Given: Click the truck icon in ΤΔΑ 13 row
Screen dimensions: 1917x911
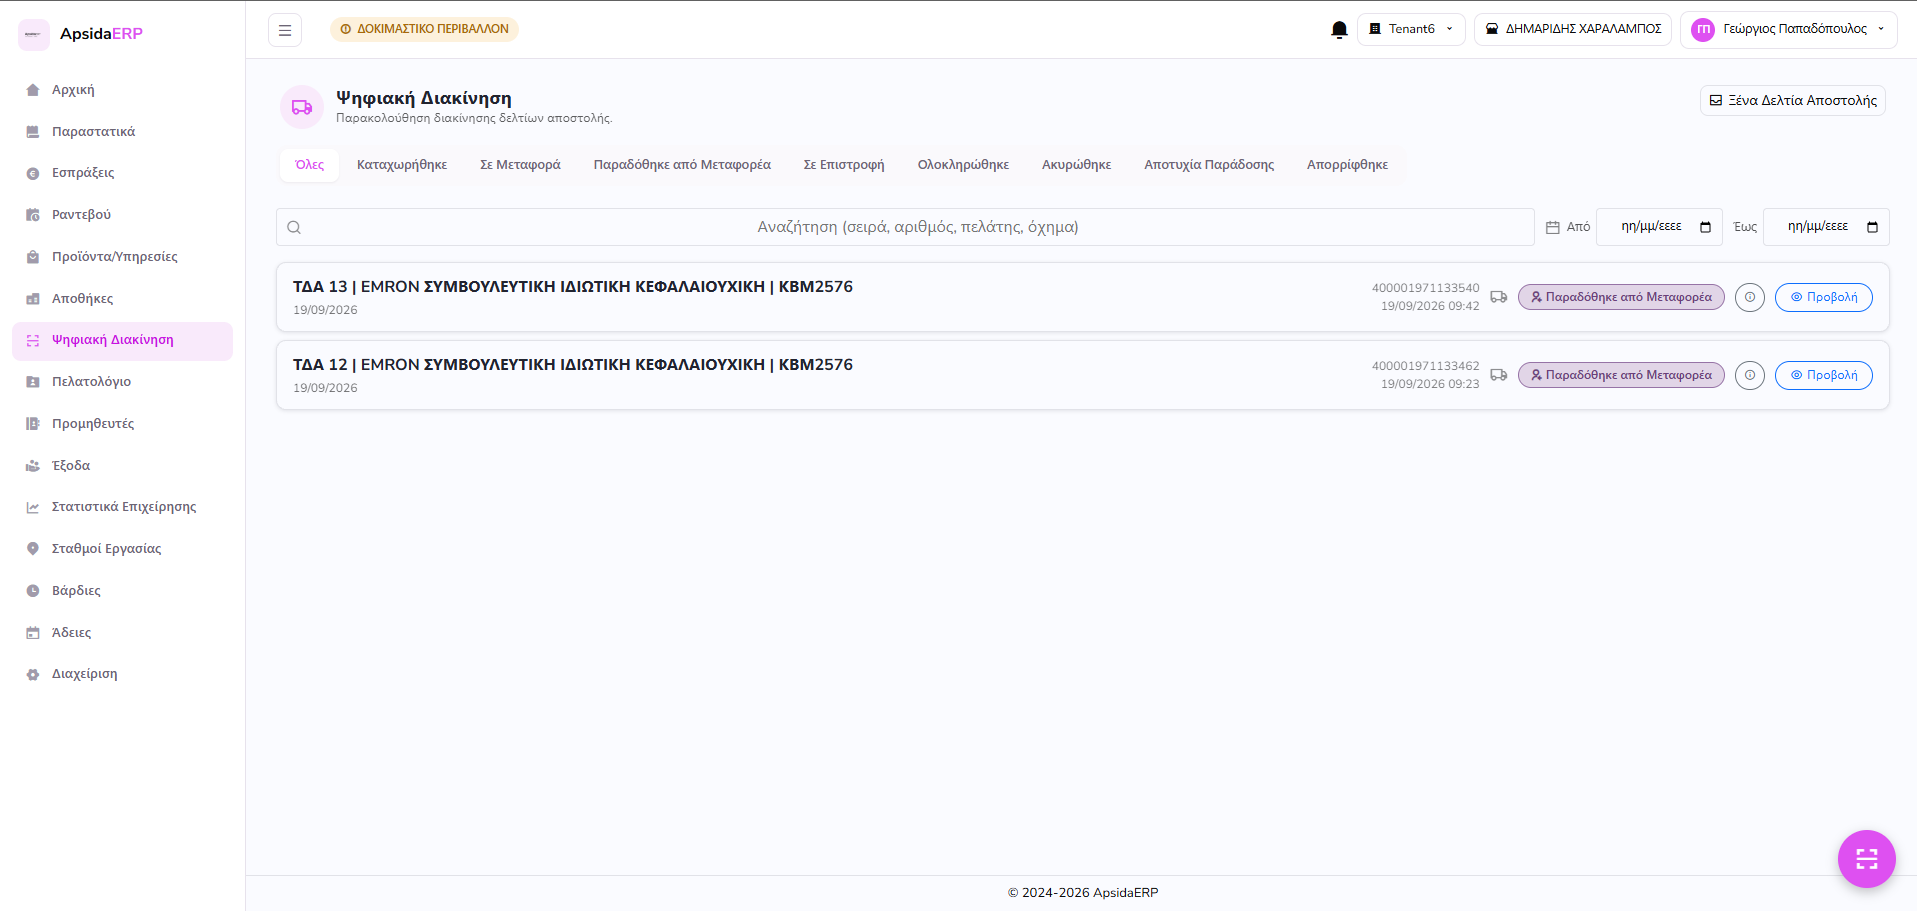Looking at the screenshot, I should (x=1498, y=297).
